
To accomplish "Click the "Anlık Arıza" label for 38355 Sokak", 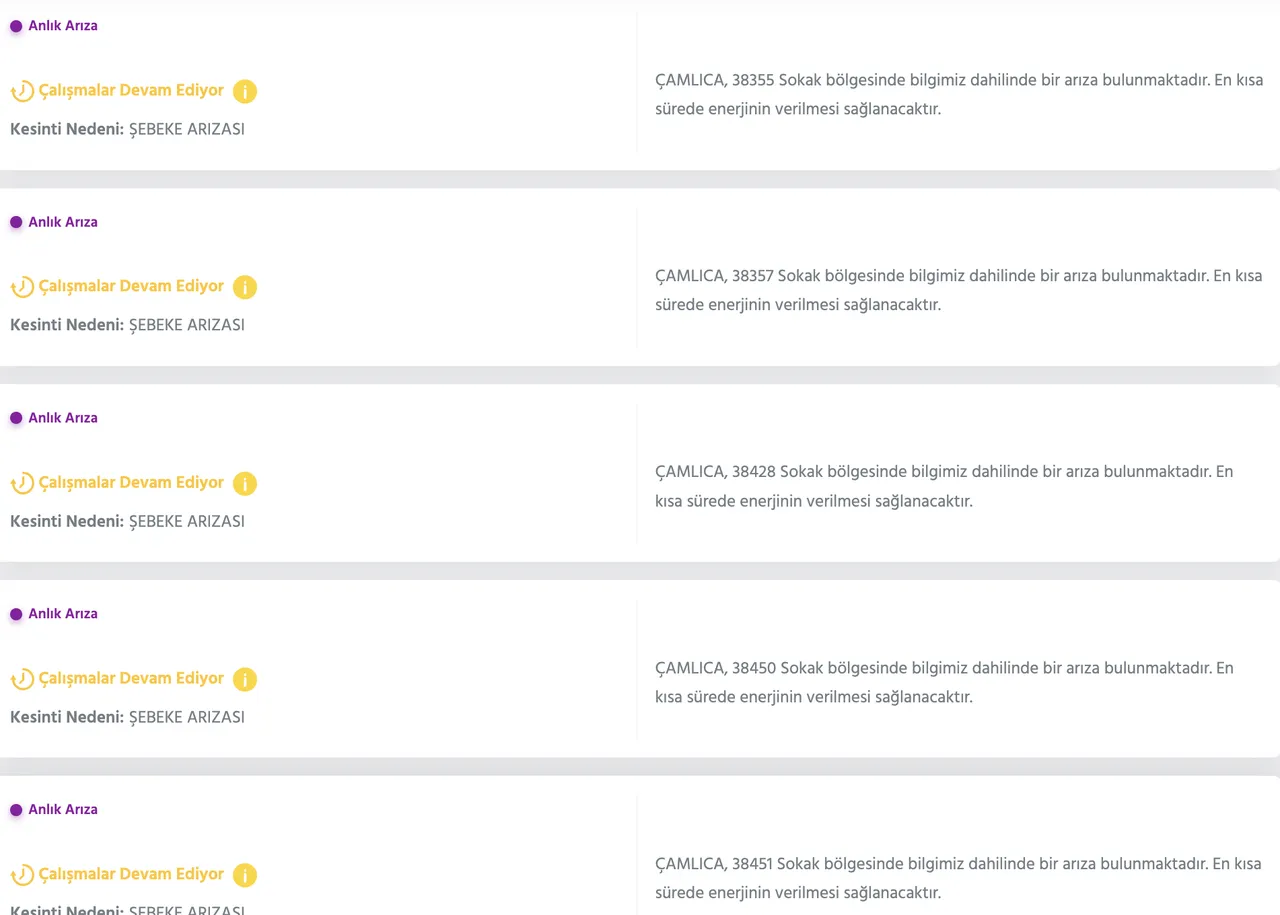I will point(62,26).
